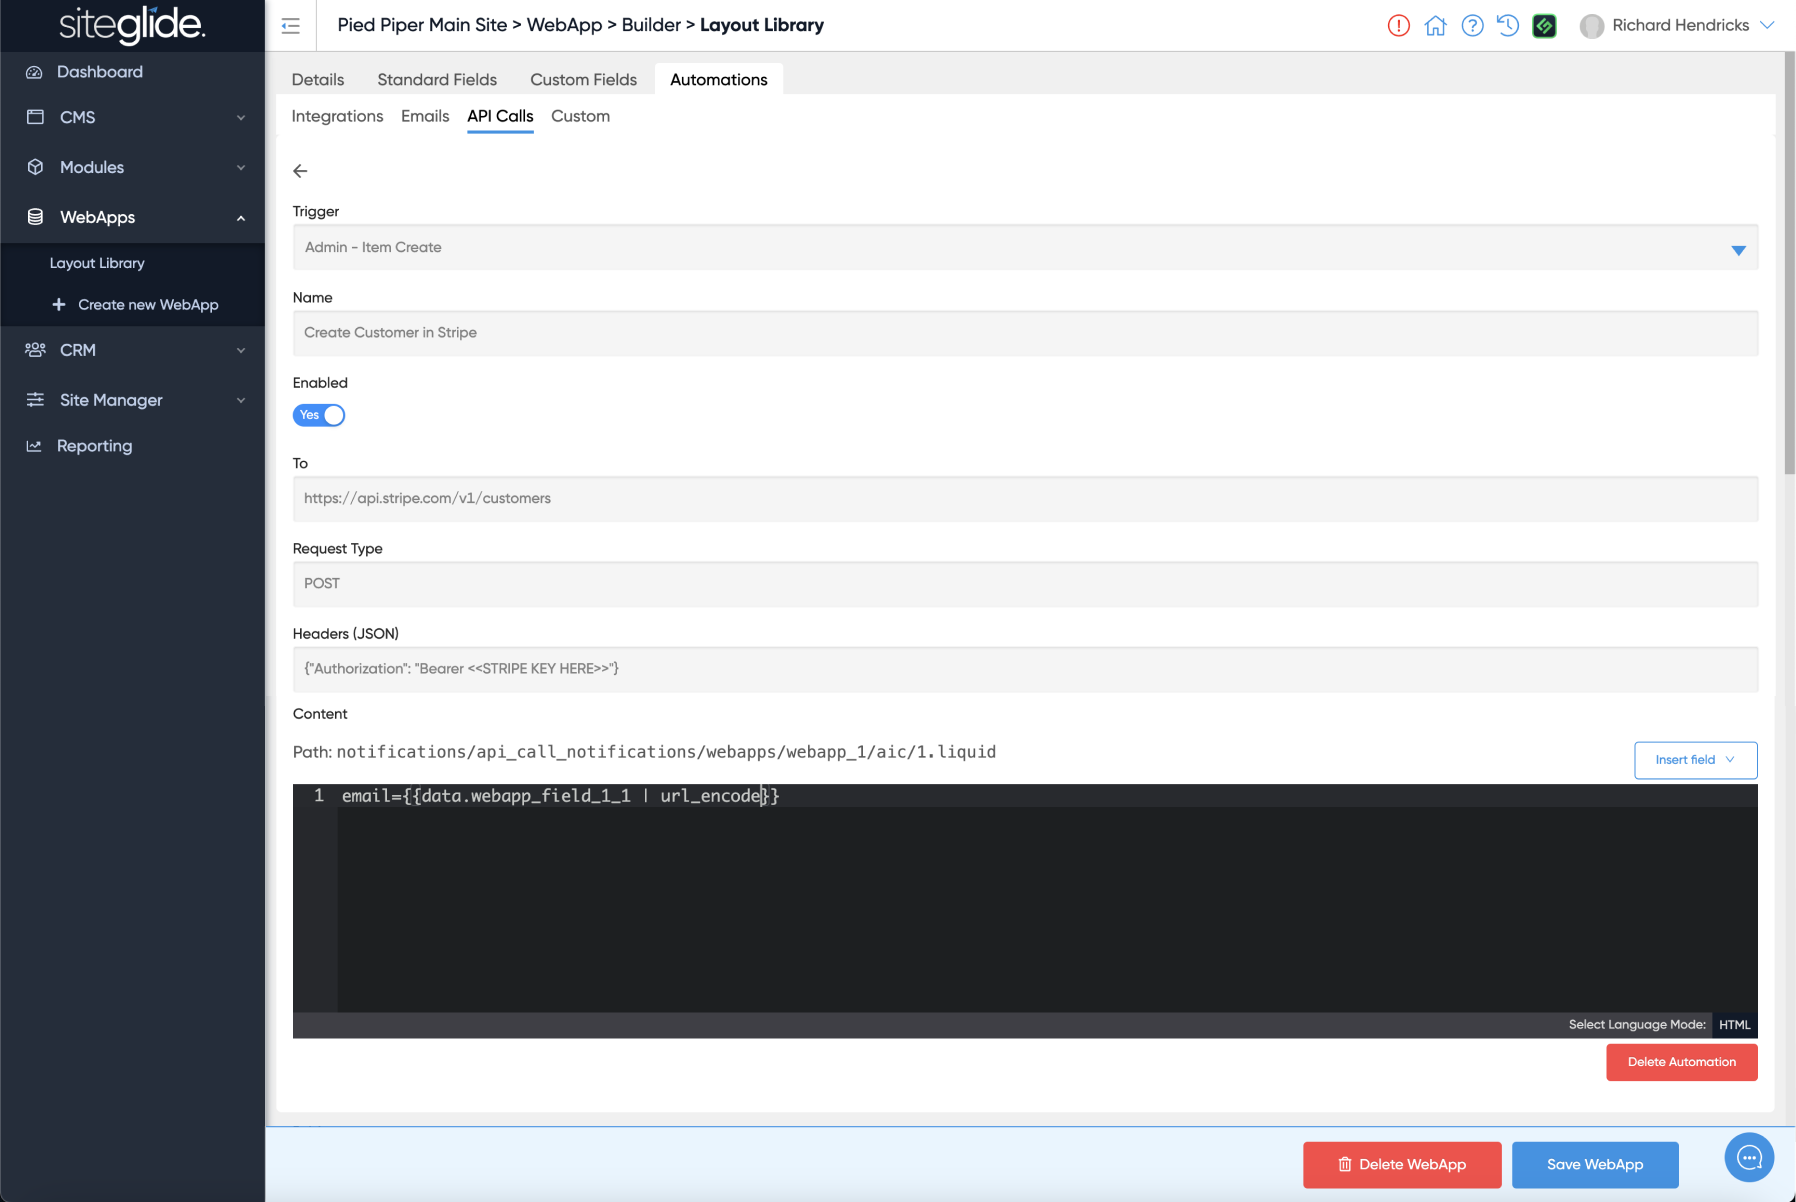Open the Trigger dropdown
1796x1202 pixels.
[1024, 248]
